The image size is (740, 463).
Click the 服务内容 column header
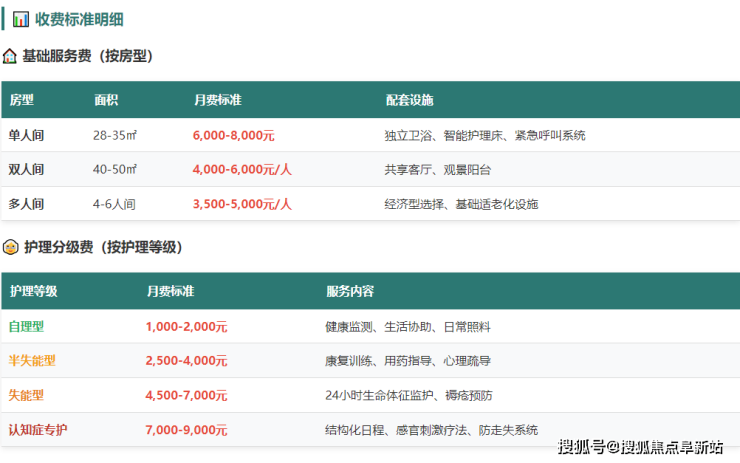click(x=350, y=291)
